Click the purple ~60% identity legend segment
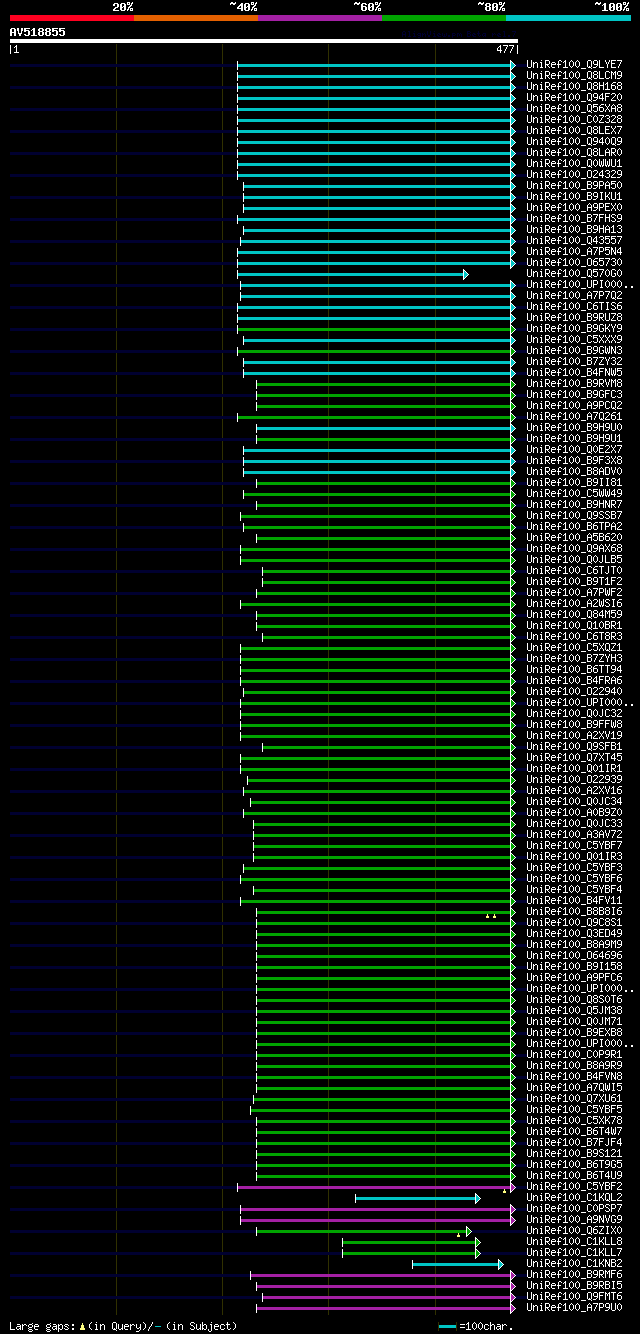 tap(319, 17)
